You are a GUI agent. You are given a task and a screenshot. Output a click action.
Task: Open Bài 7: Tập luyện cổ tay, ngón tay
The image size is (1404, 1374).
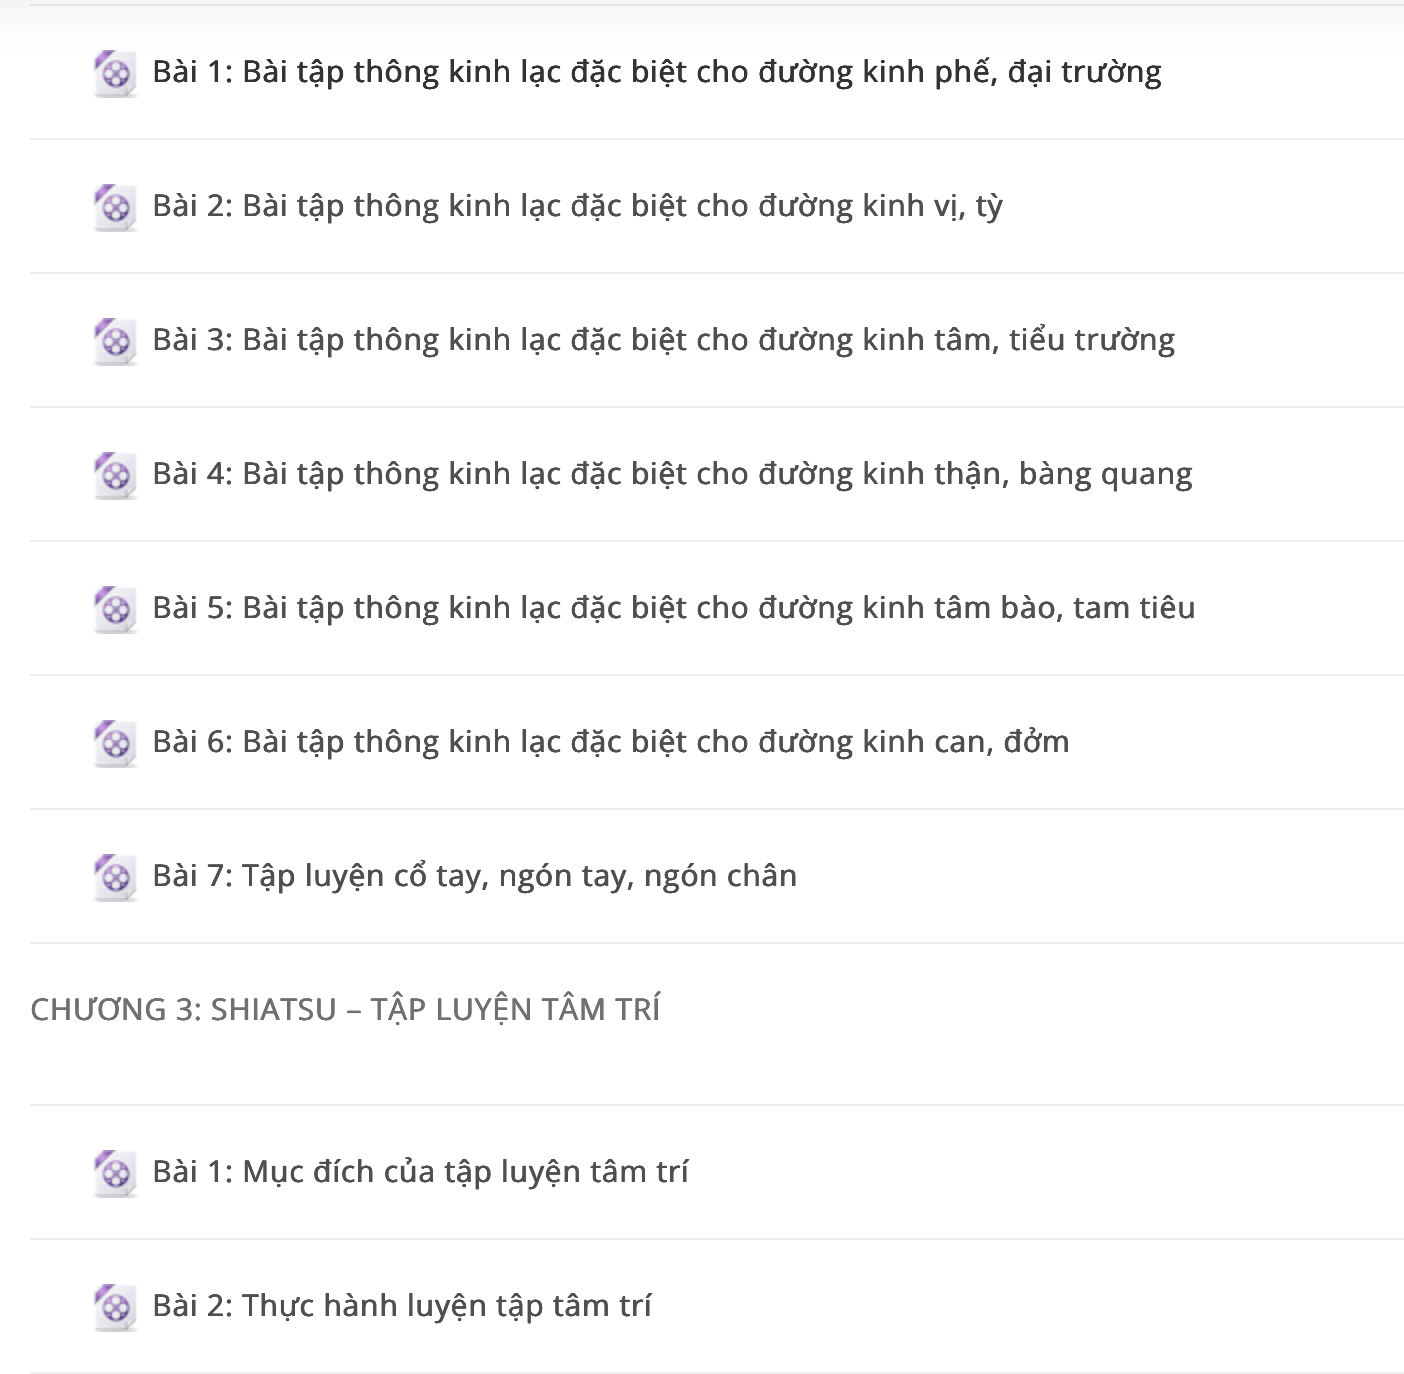[475, 877]
